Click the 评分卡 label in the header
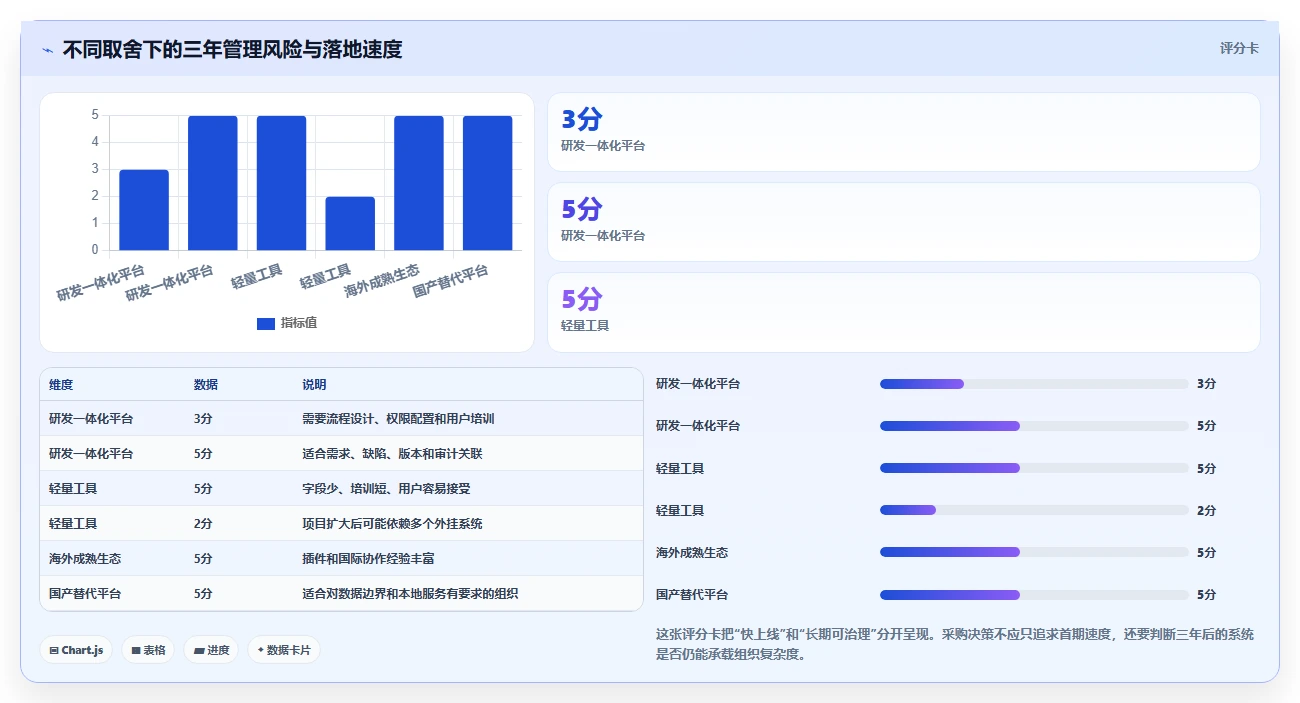 [x=1239, y=48]
